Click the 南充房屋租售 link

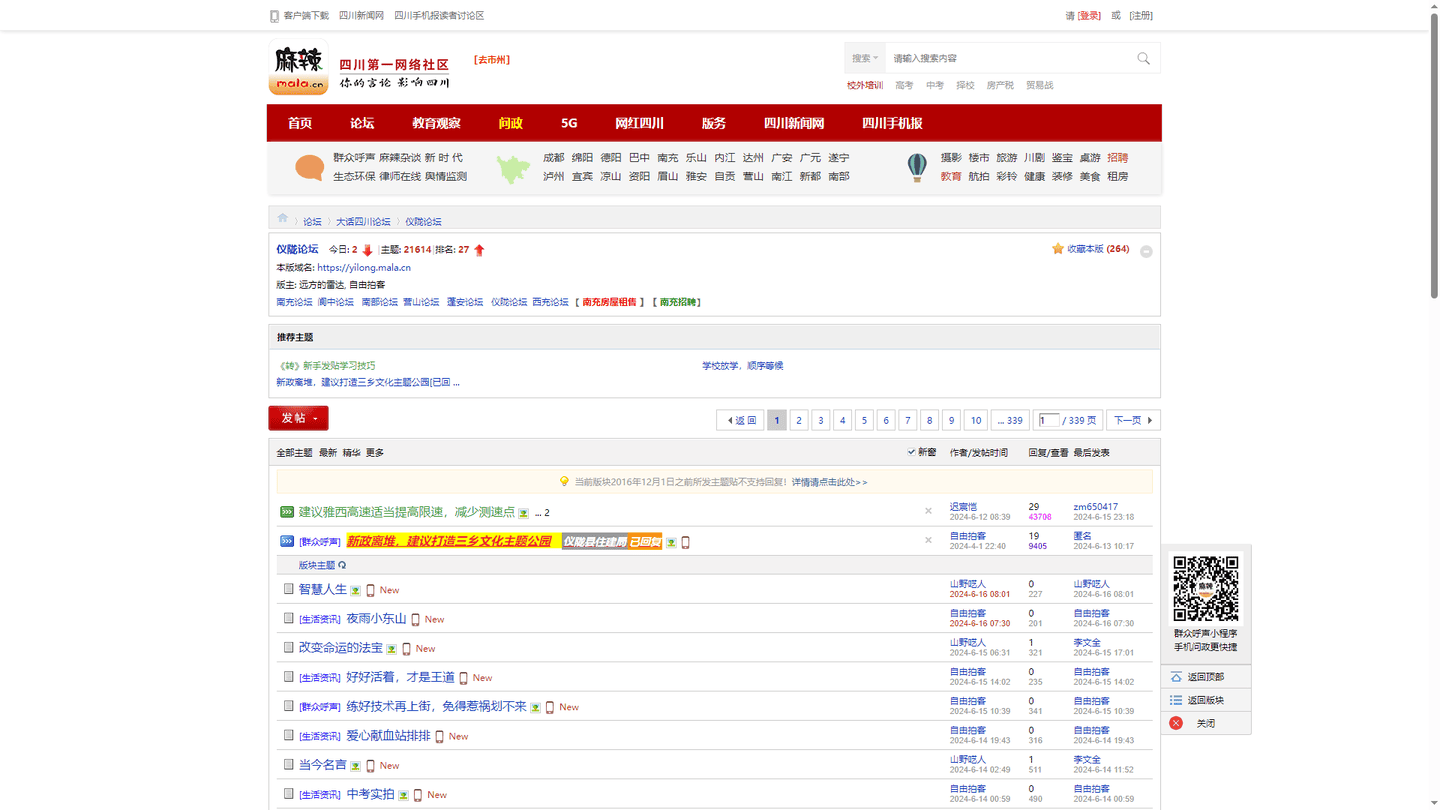(609, 302)
